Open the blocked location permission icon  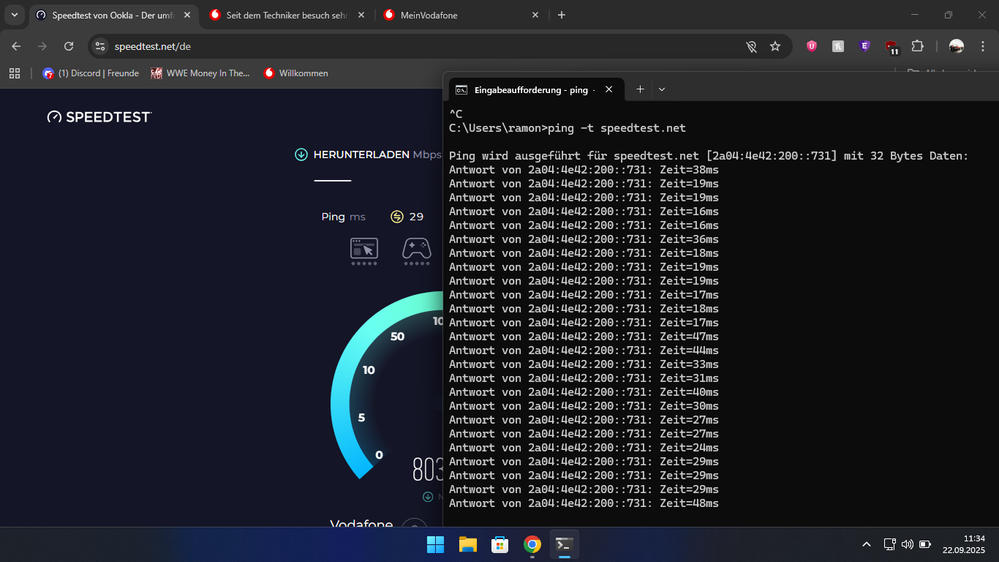(x=751, y=46)
